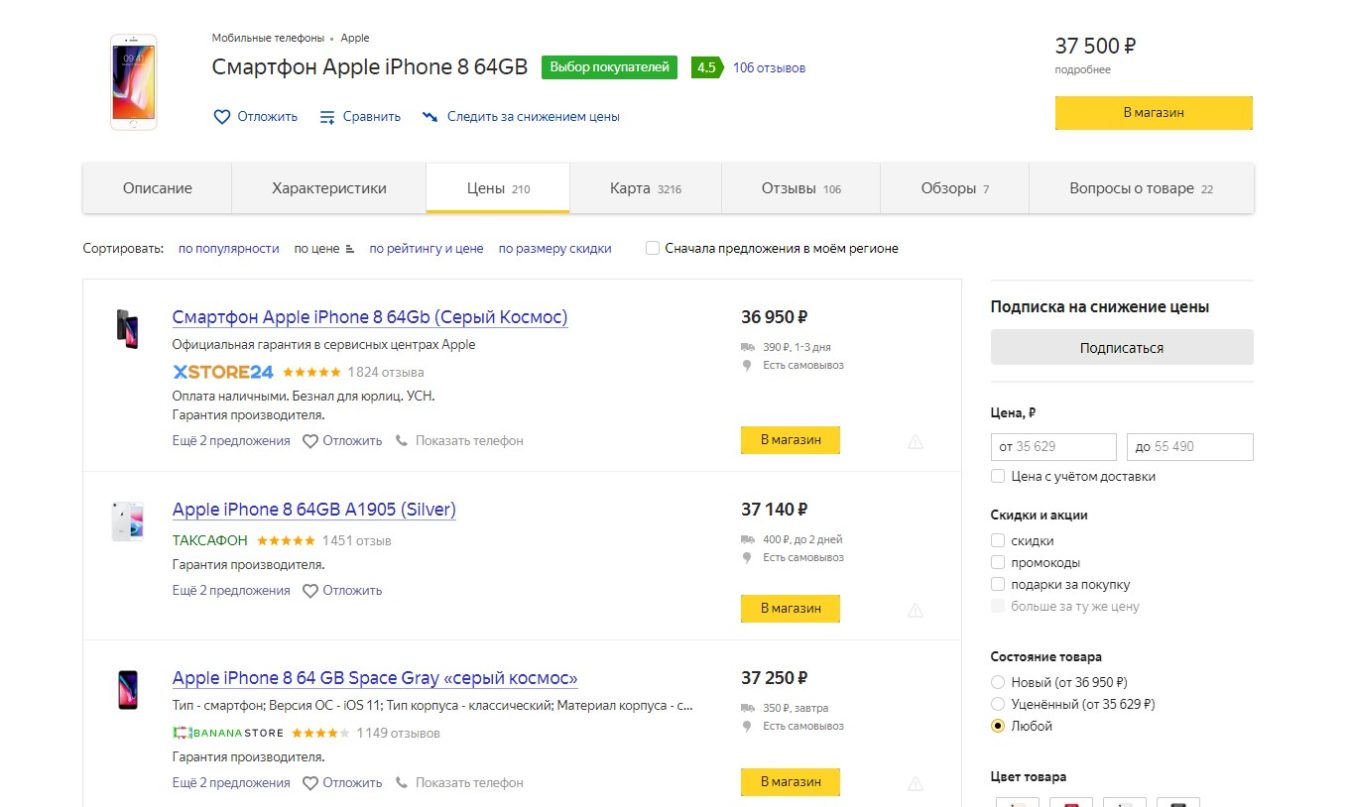The height and width of the screenshot is (807, 1350).
Task: Tick the промокоды filter checkbox
Action: tap(998, 562)
